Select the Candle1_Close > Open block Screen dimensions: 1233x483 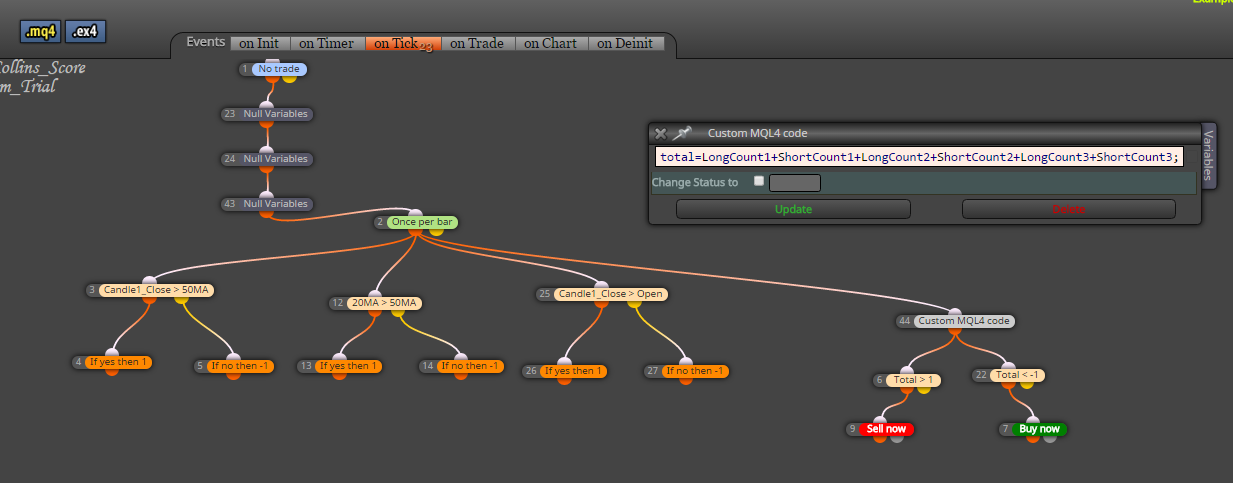(611, 294)
